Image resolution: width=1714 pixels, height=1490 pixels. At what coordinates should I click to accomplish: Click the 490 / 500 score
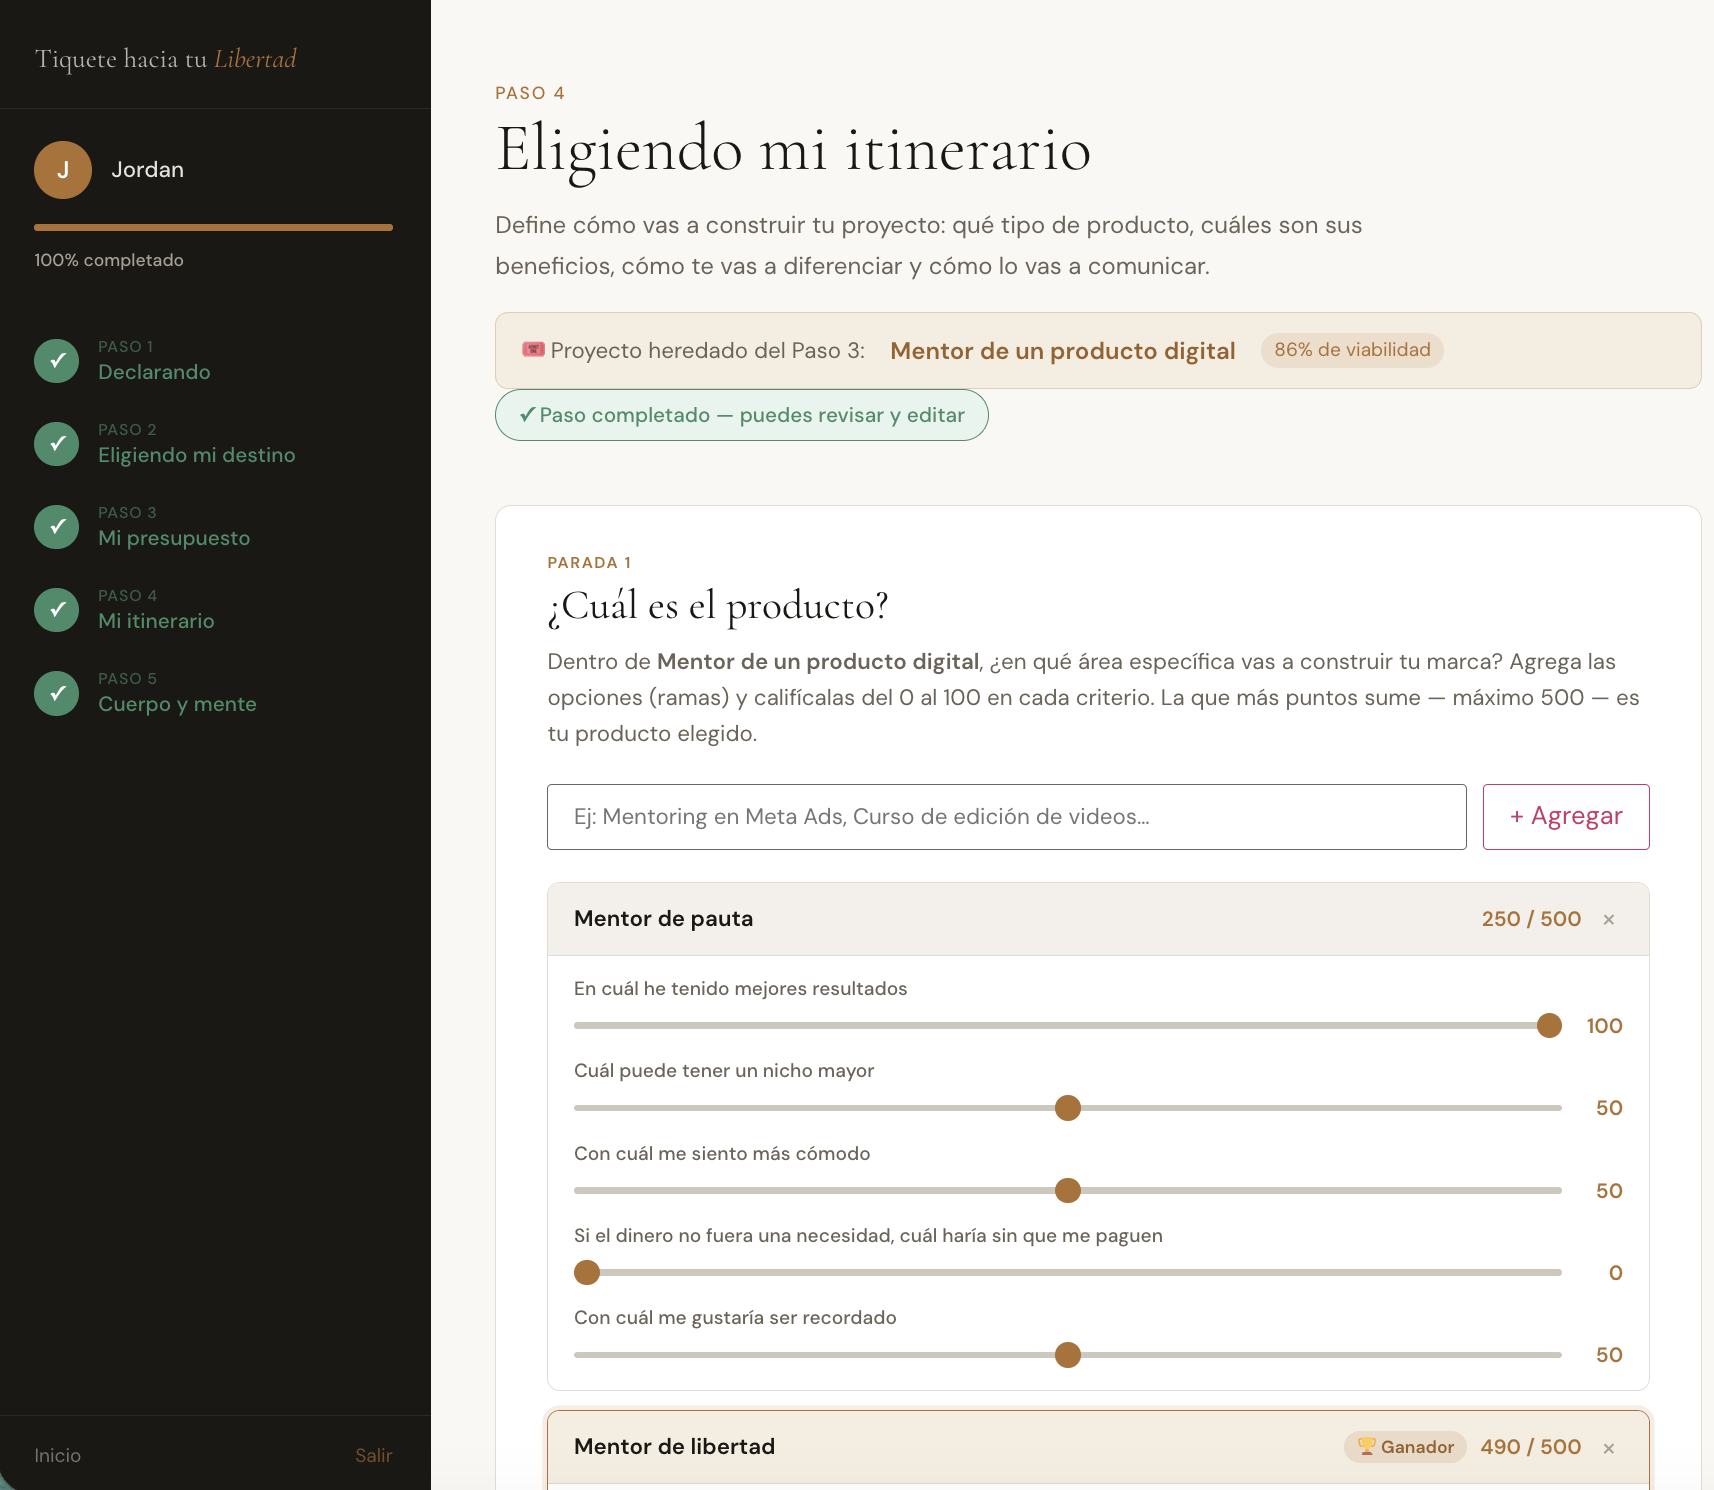coord(1531,1447)
